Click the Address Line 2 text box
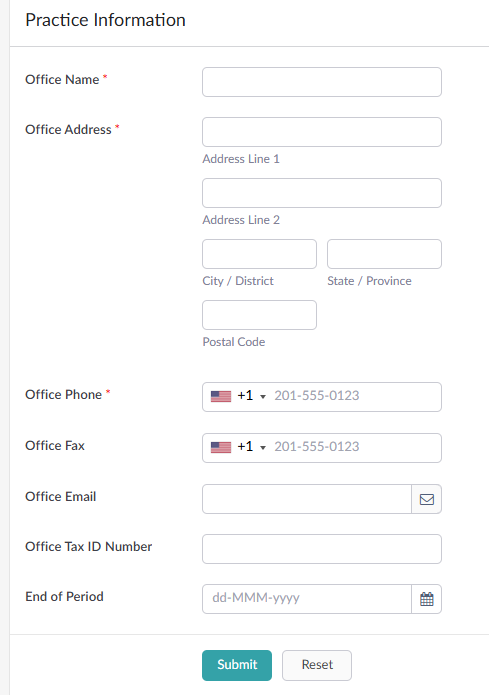Image resolution: width=489 pixels, height=695 pixels. [x=322, y=193]
